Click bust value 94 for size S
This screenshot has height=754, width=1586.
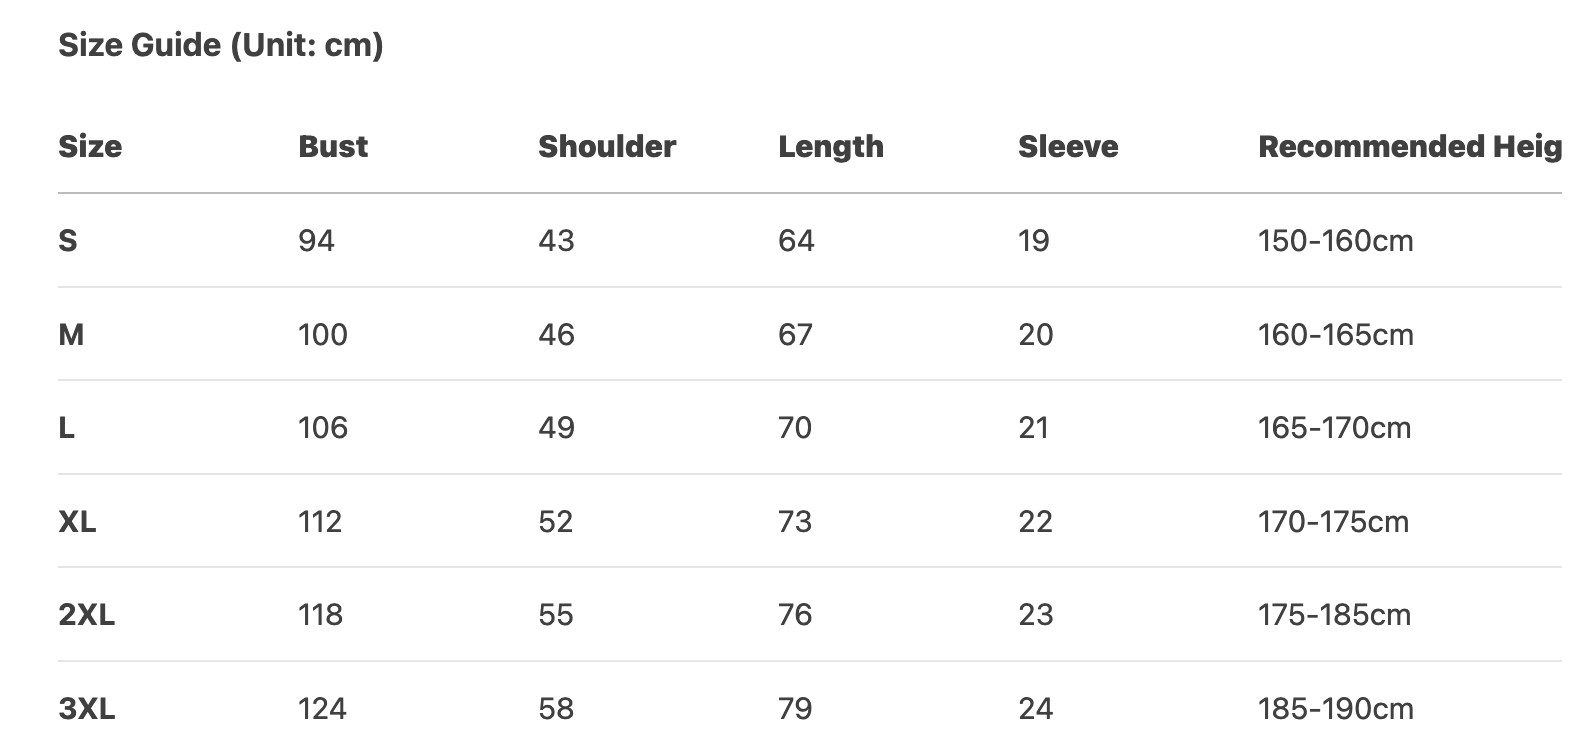(x=316, y=241)
